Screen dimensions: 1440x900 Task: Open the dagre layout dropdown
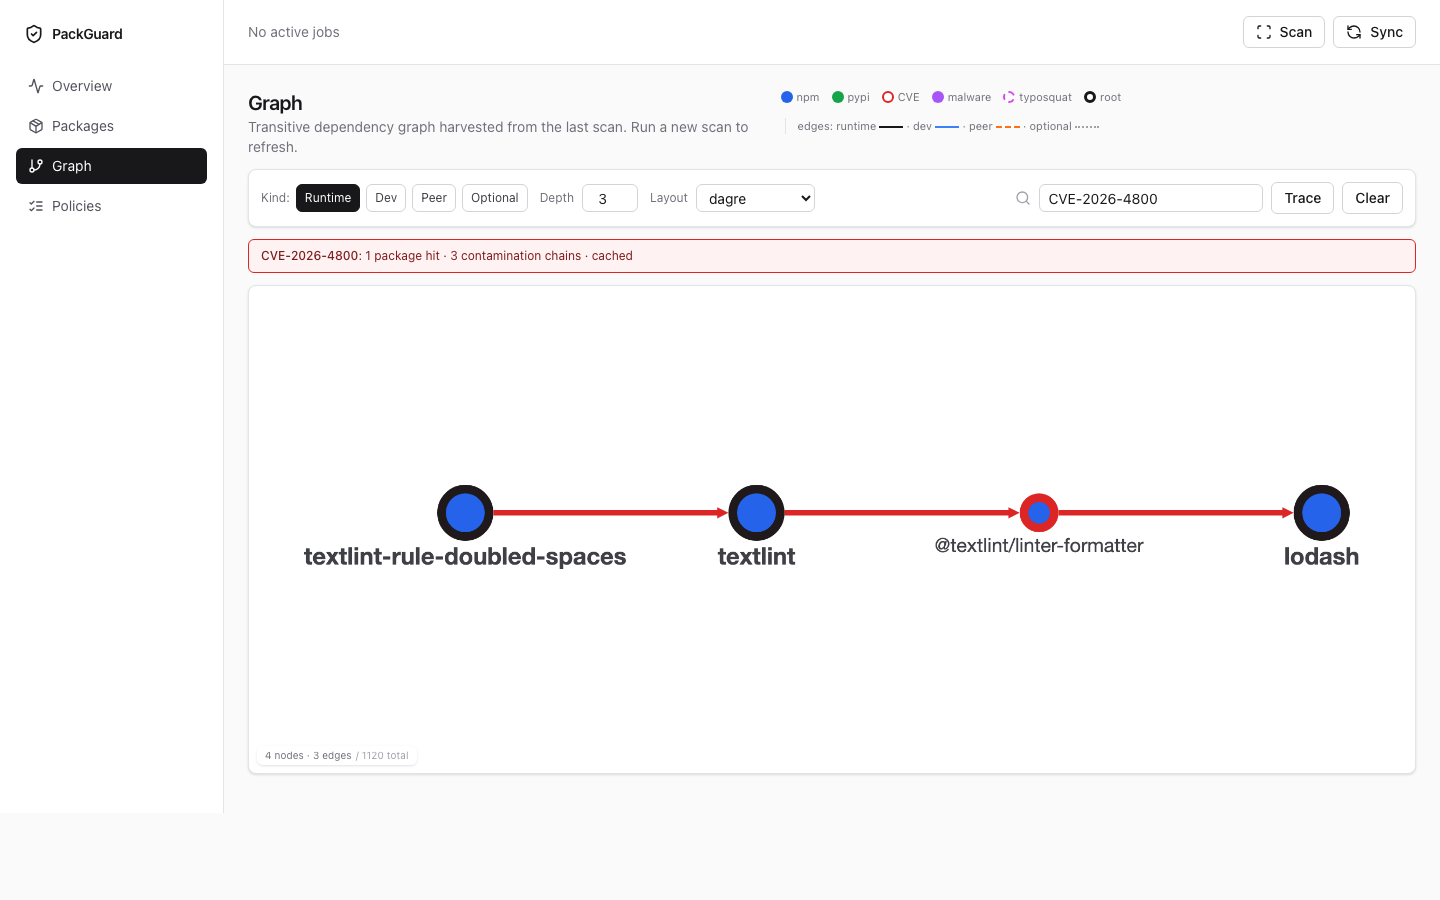coord(755,198)
